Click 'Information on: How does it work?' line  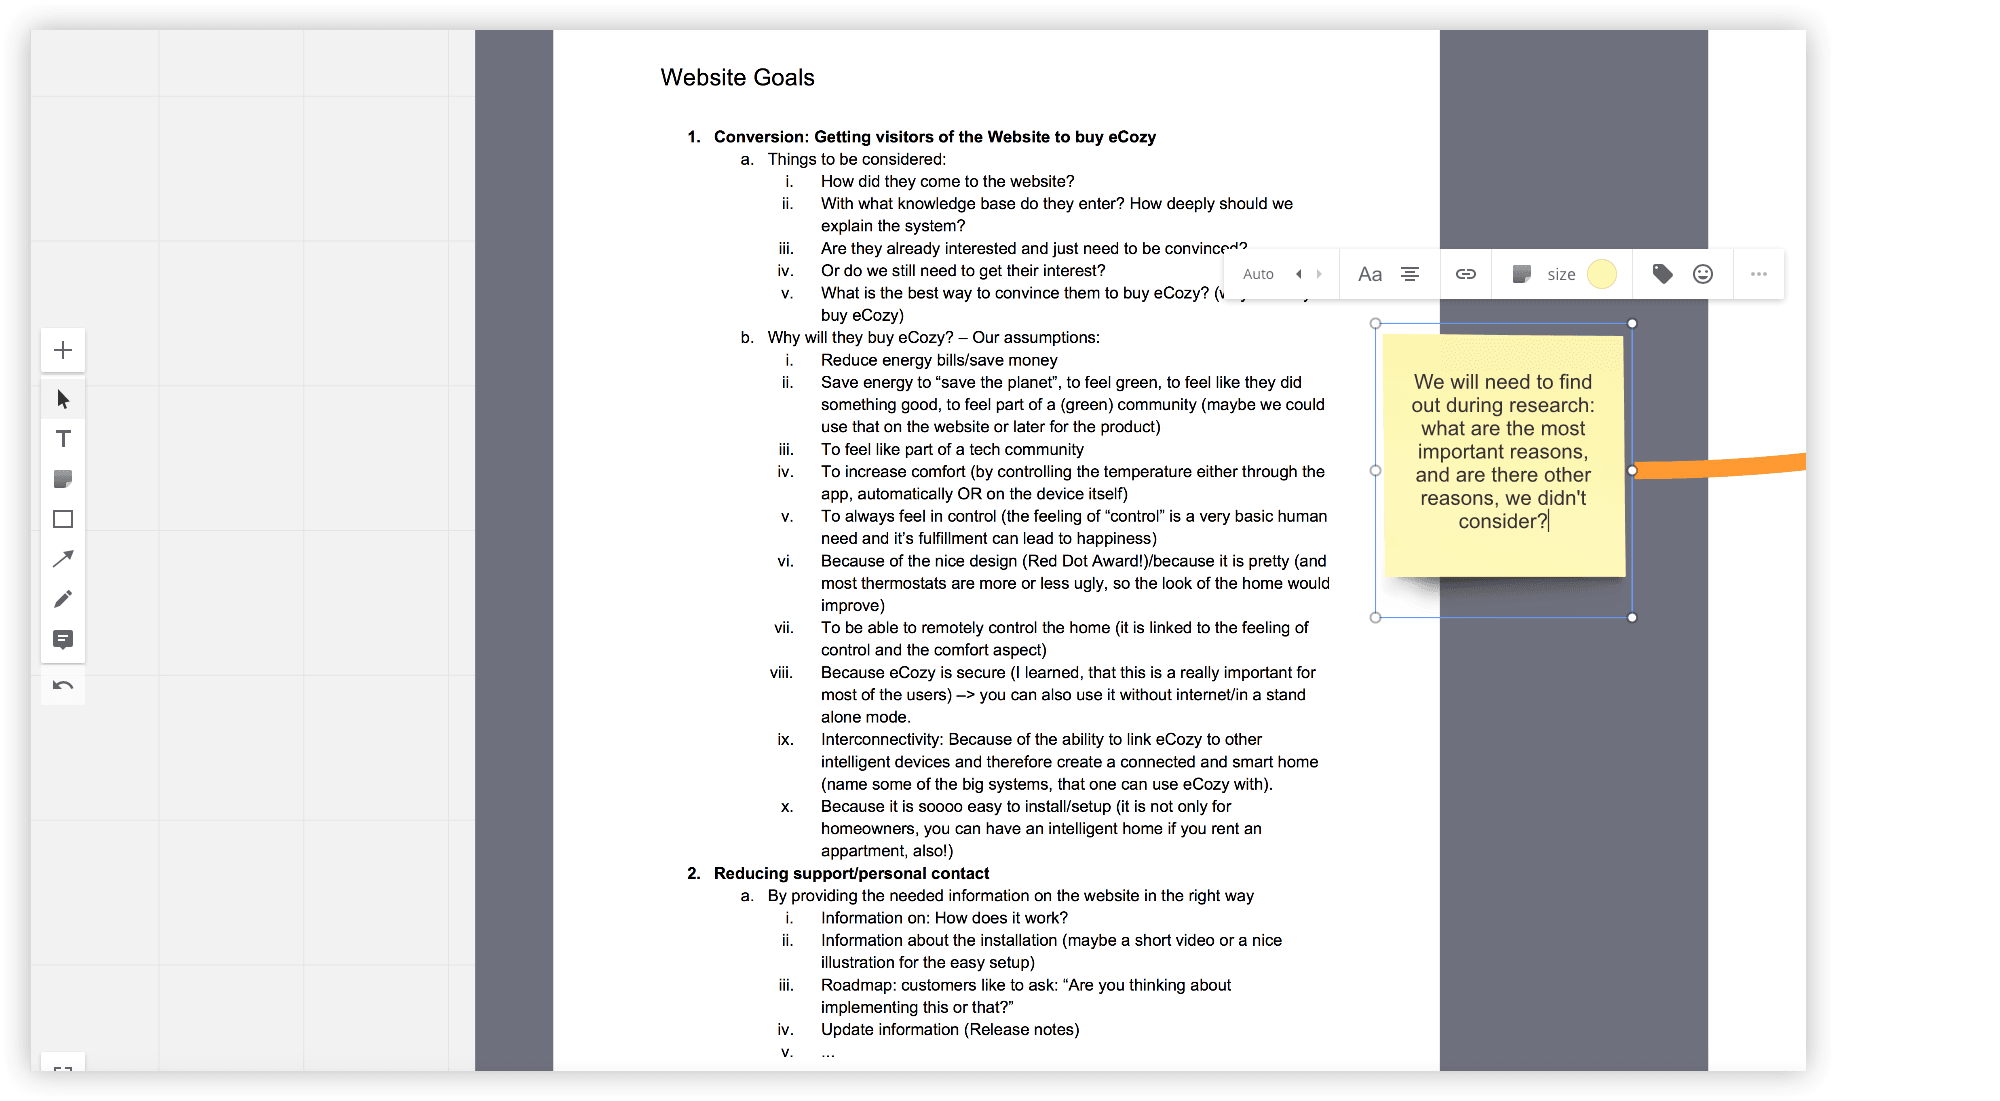[x=944, y=918]
